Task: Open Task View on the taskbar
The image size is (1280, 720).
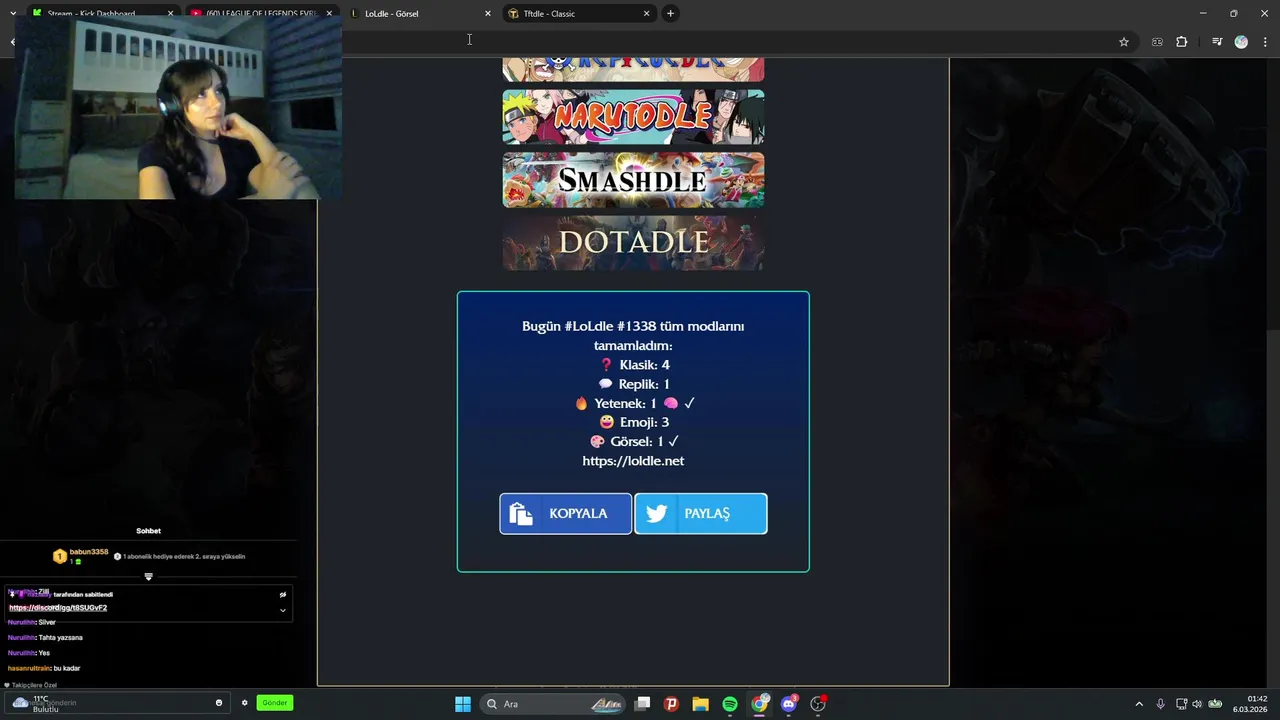Action: point(643,704)
